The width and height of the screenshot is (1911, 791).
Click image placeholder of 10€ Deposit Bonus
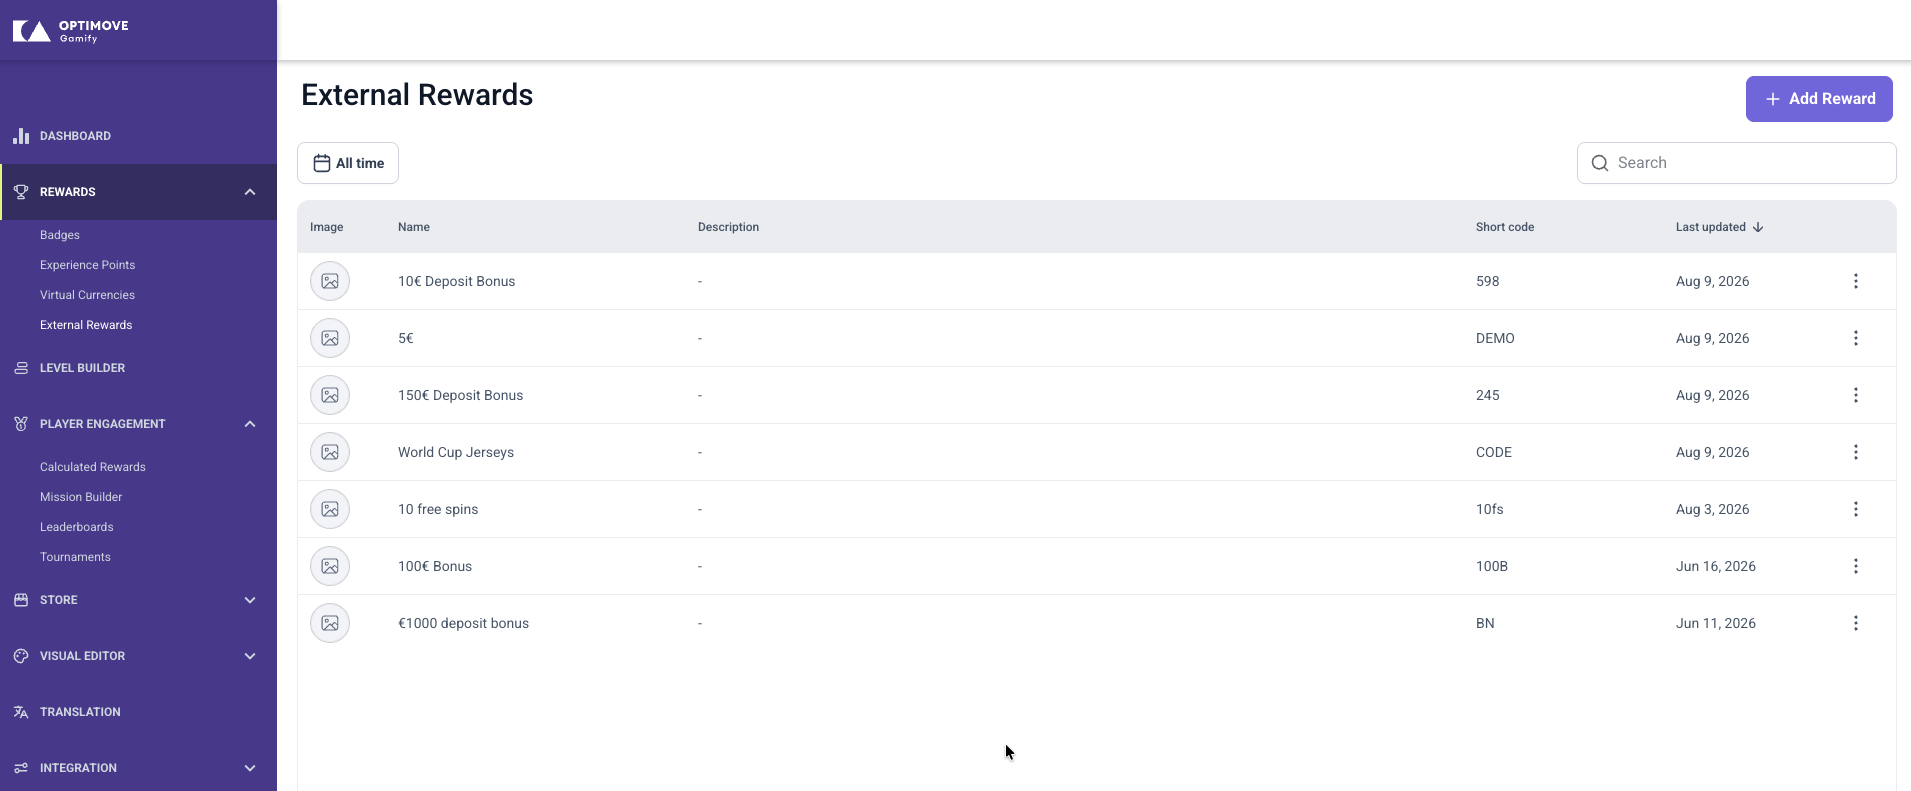click(x=330, y=281)
